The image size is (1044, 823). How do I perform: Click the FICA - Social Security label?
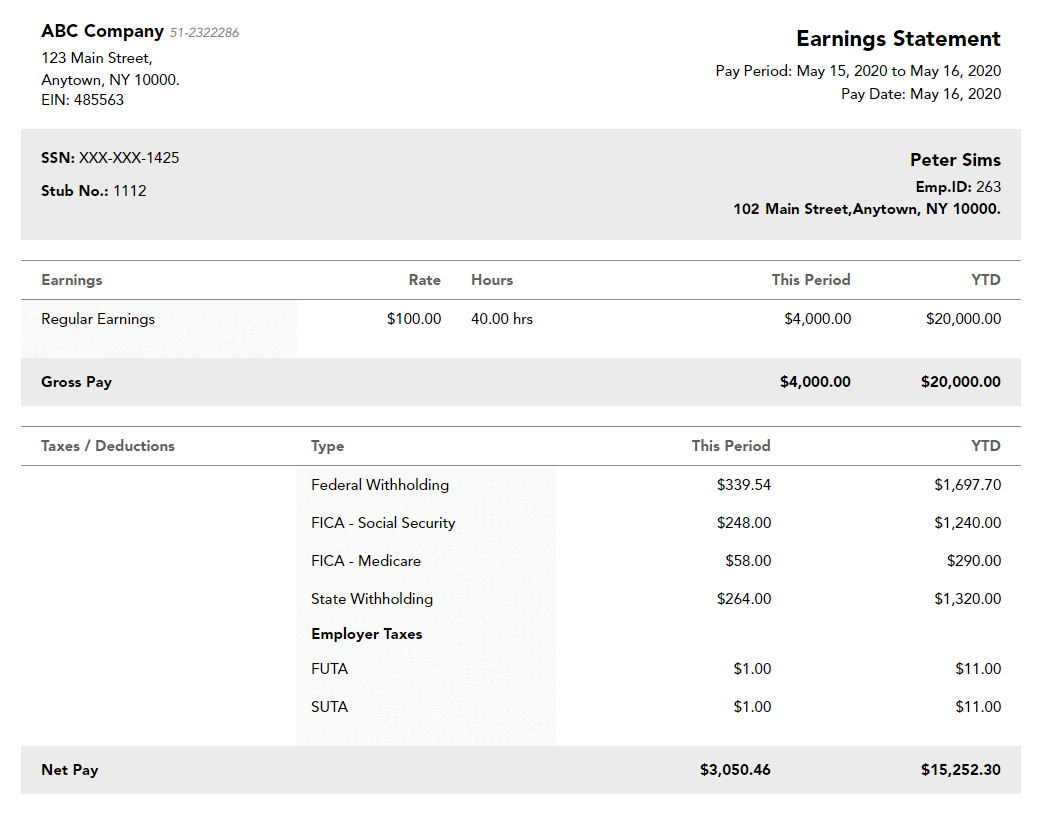[x=383, y=523]
